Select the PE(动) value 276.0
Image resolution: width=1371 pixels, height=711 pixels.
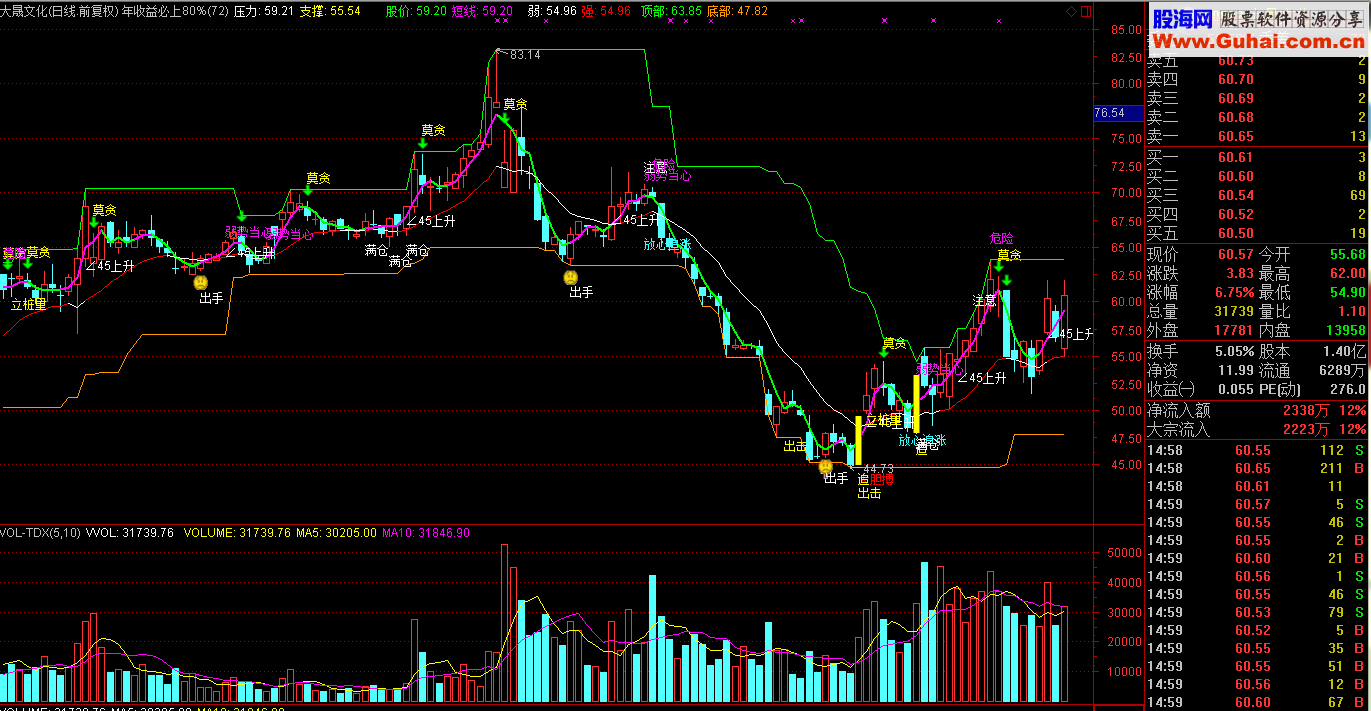pyautogui.click(x=1348, y=389)
